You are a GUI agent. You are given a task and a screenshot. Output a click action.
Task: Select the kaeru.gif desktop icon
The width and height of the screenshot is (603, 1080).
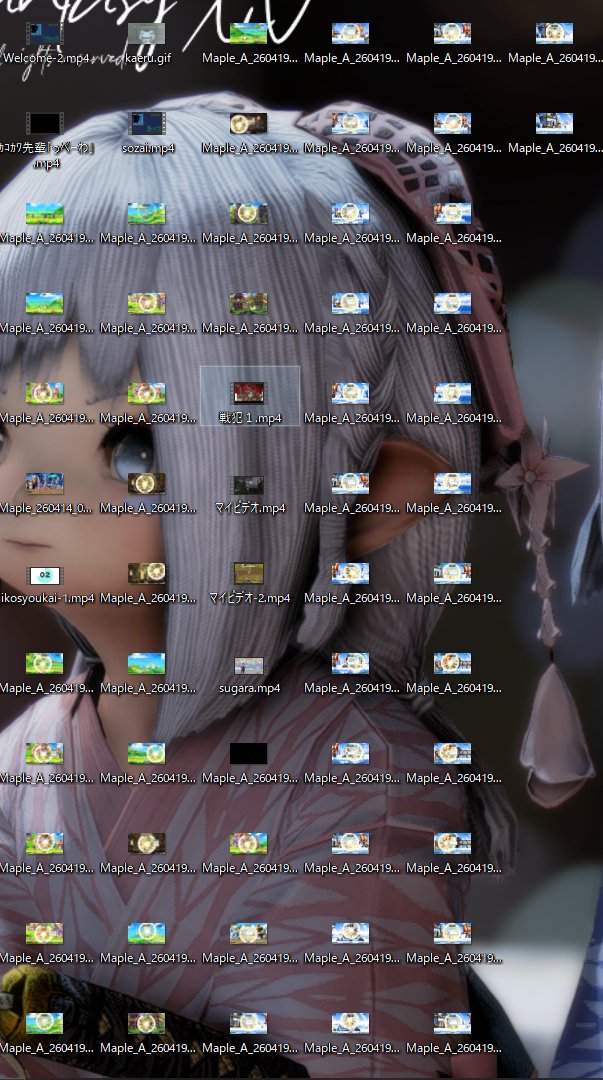point(147,44)
